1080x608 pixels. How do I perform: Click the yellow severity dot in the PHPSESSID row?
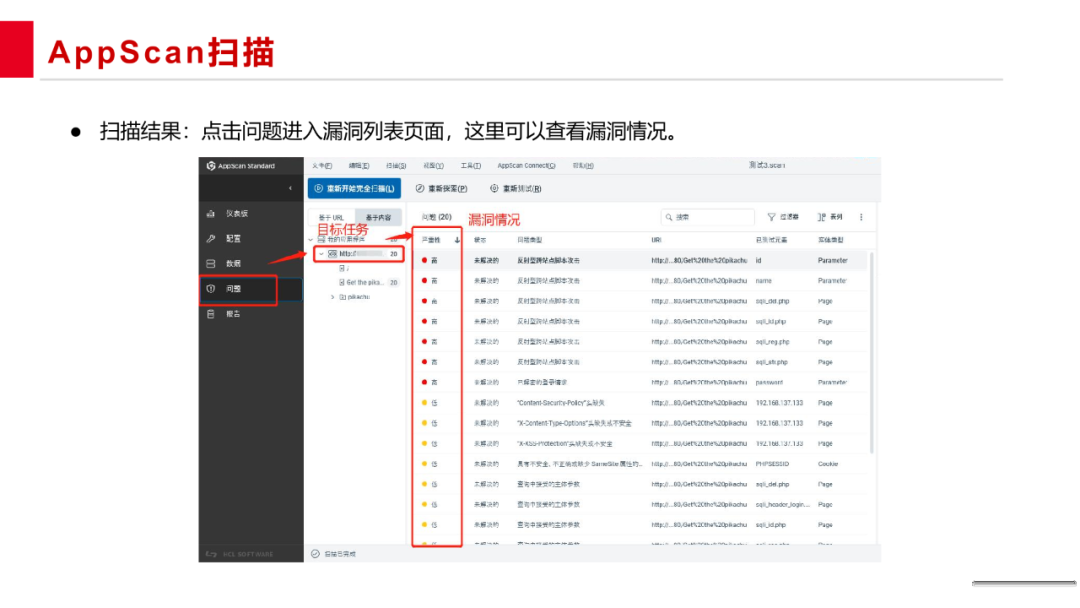[x=424, y=464]
